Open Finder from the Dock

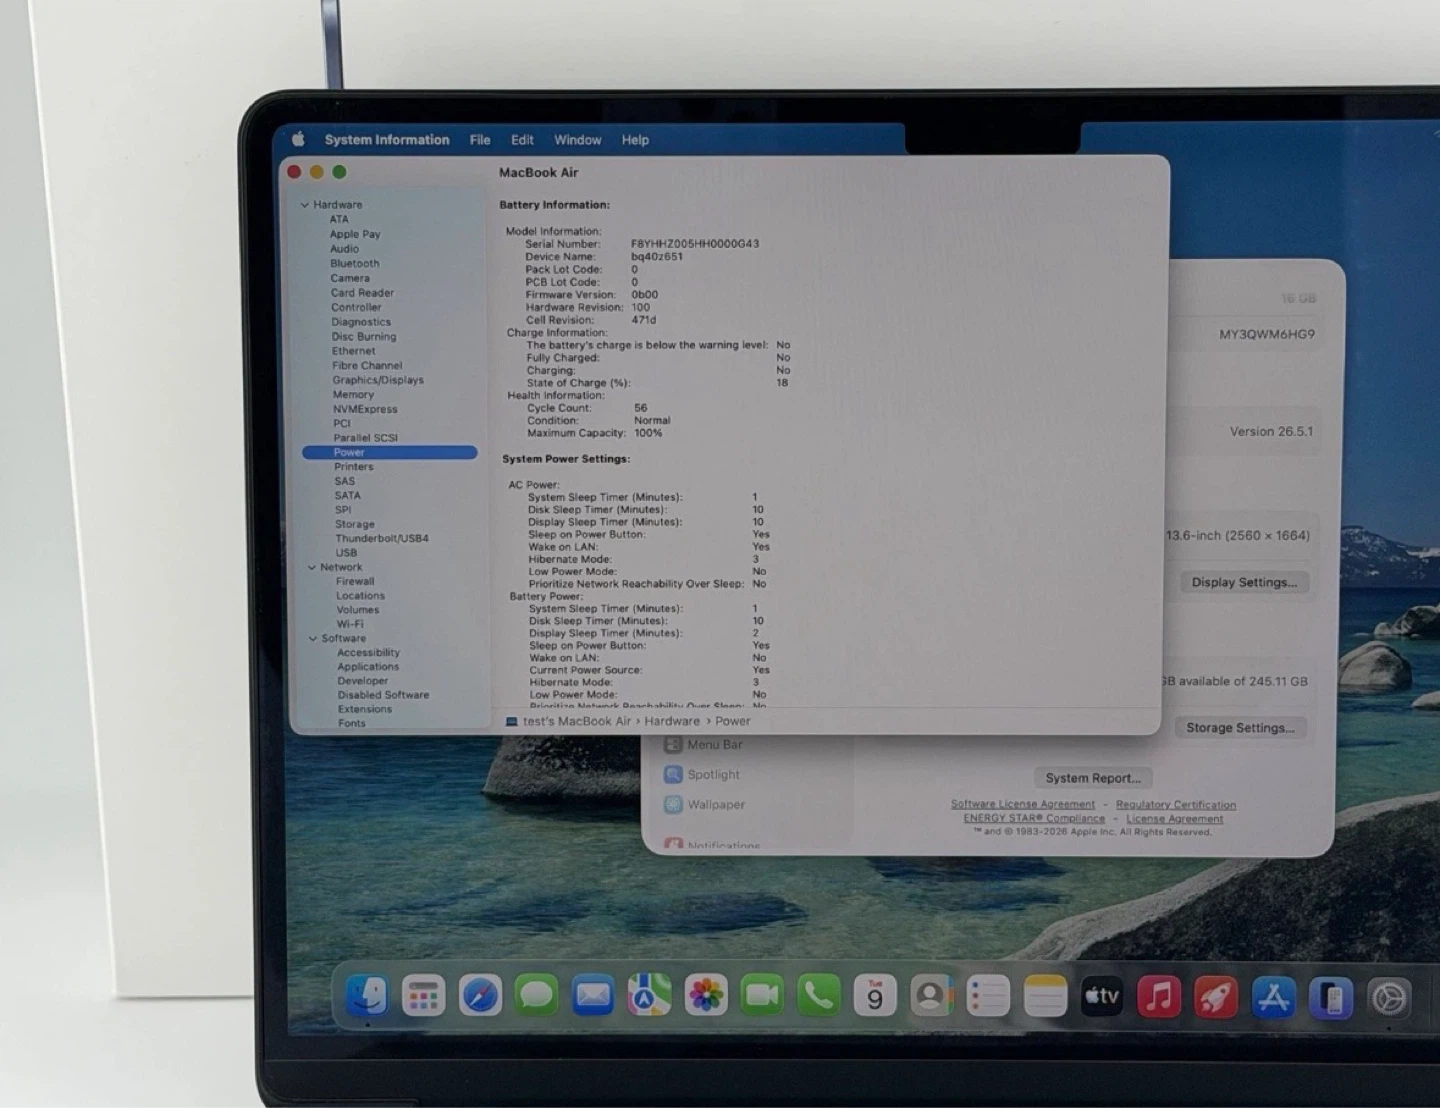coord(367,996)
